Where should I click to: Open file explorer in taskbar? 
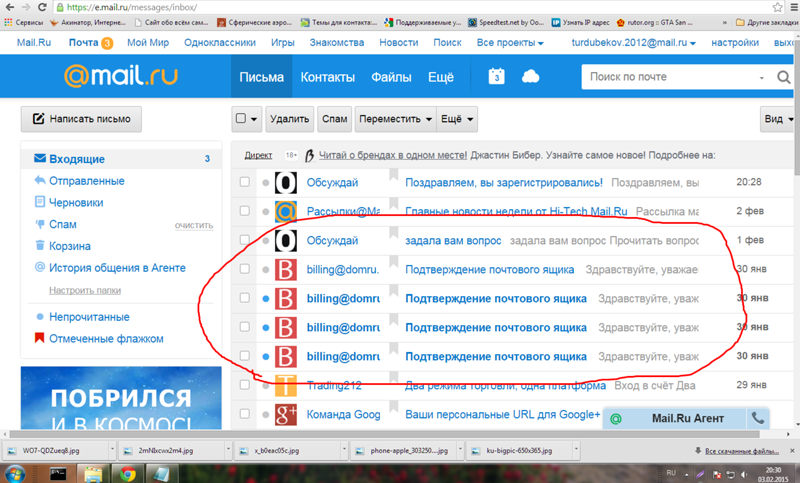93,474
